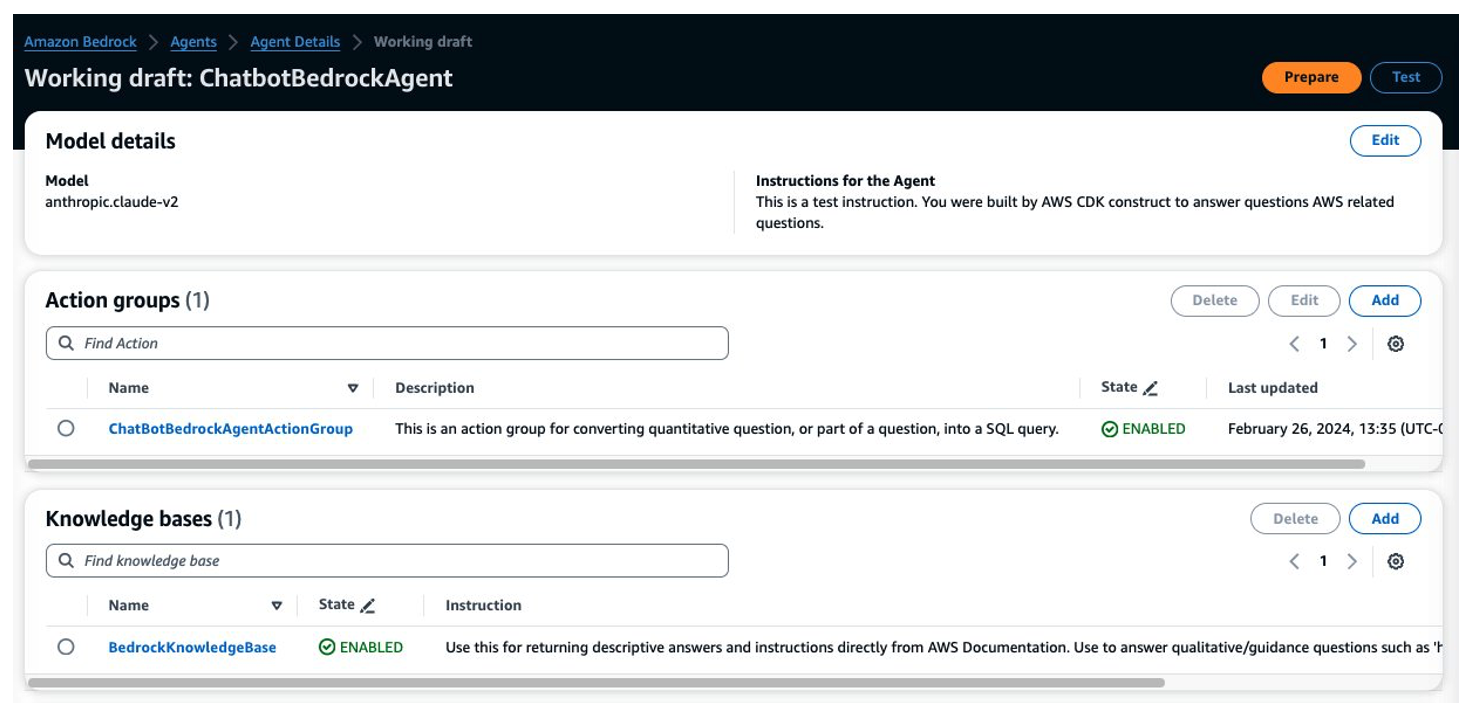The width and height of the screenshot is (1471, 703).
Task: Go to next page in Action groups
Action: pyautogui.click(x=1352, y=344)
